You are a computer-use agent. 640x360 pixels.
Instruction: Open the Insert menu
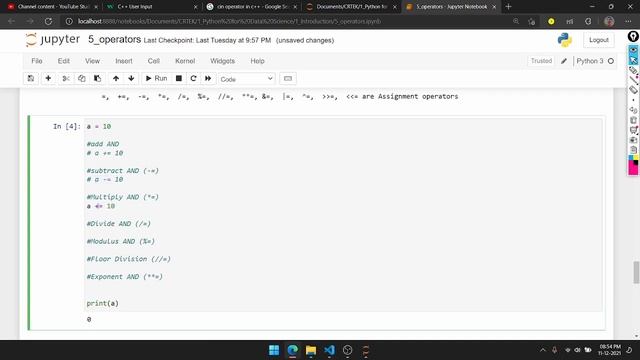pyautogui.click(x=124, y=61)
